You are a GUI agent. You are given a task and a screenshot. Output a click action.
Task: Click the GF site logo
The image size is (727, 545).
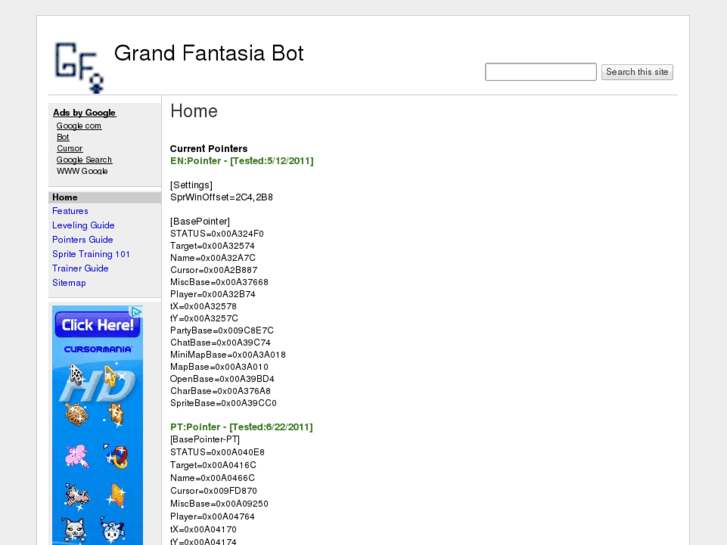[x=79, y=68]
